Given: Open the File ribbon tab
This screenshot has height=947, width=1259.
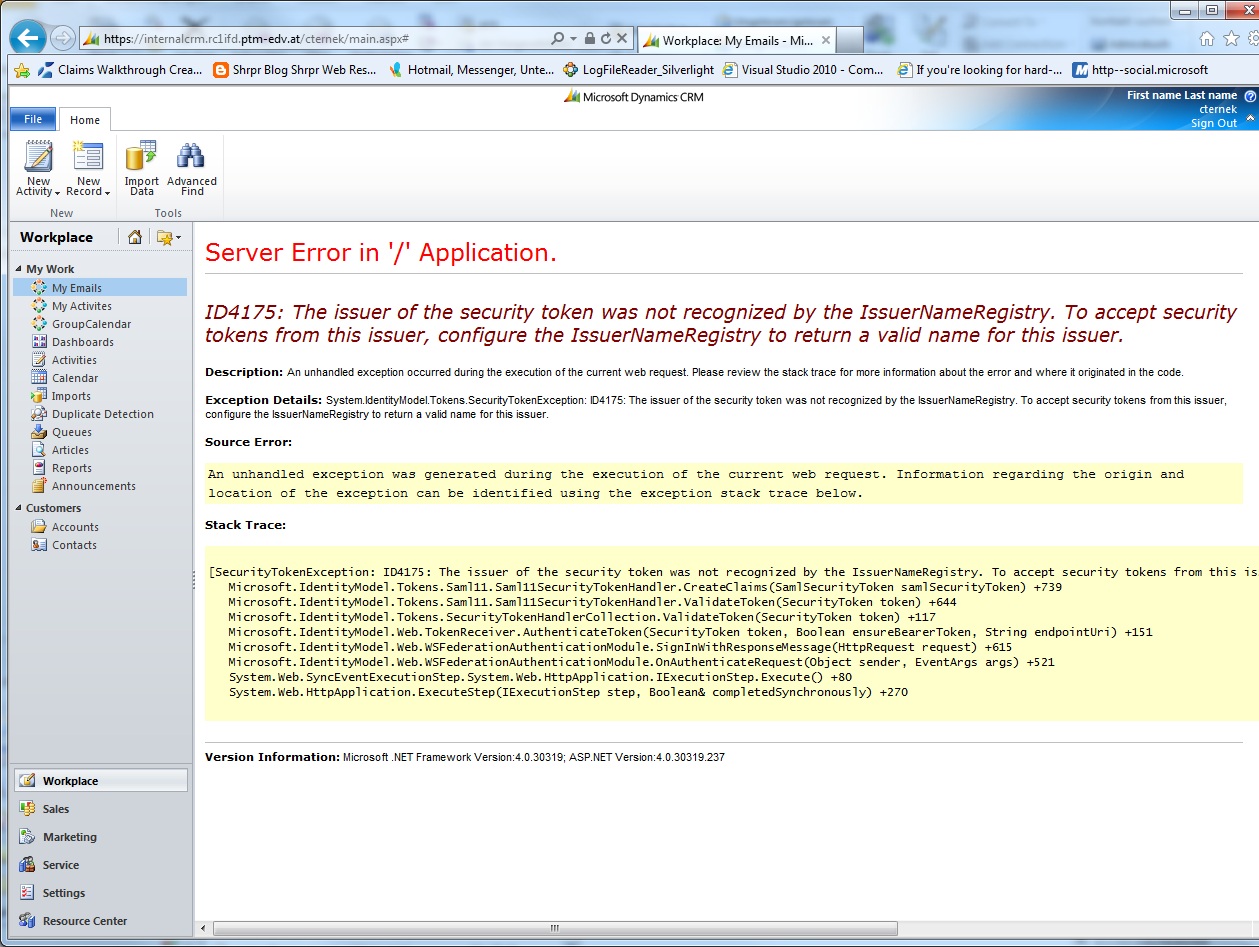Looking at the screenshot, I should (33, 119).
